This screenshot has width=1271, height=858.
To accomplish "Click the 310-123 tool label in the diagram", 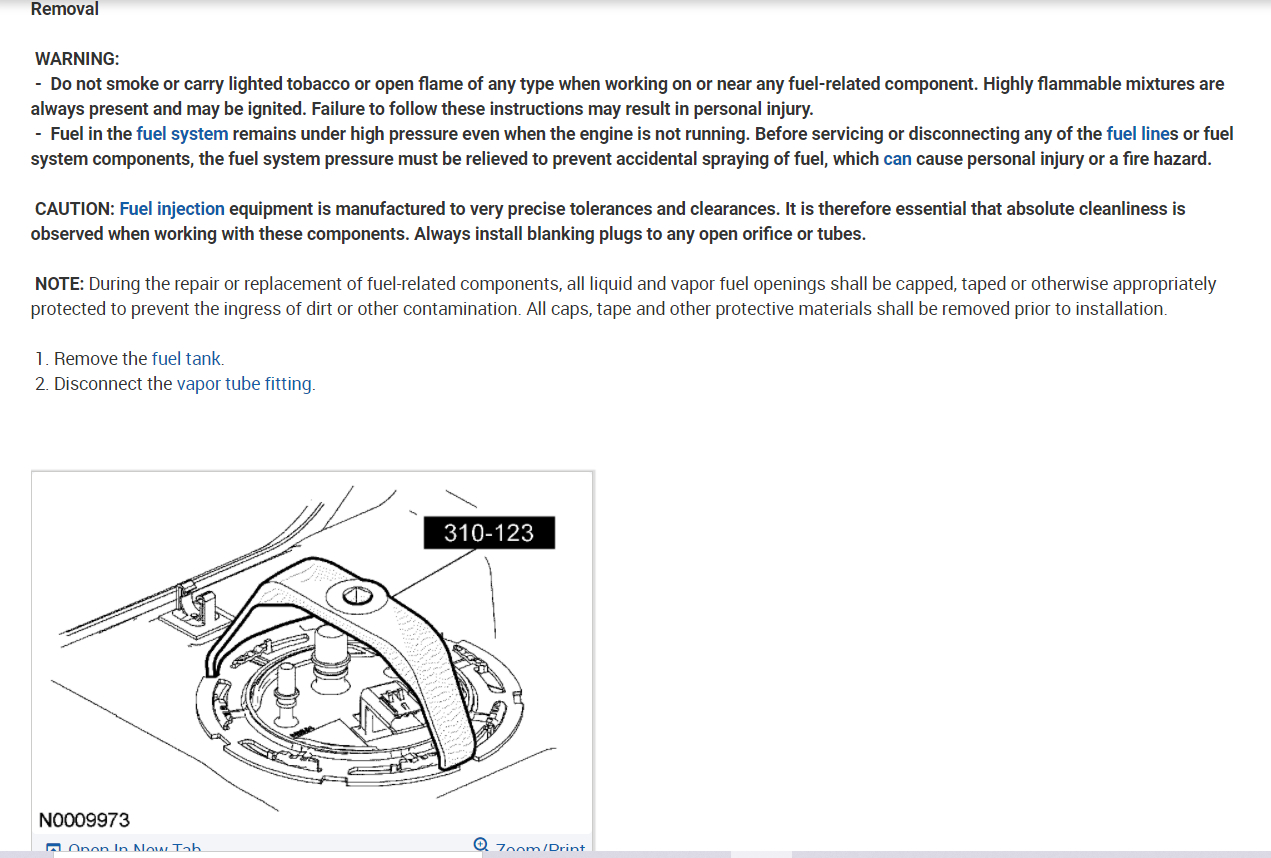I will coord(489,533).
